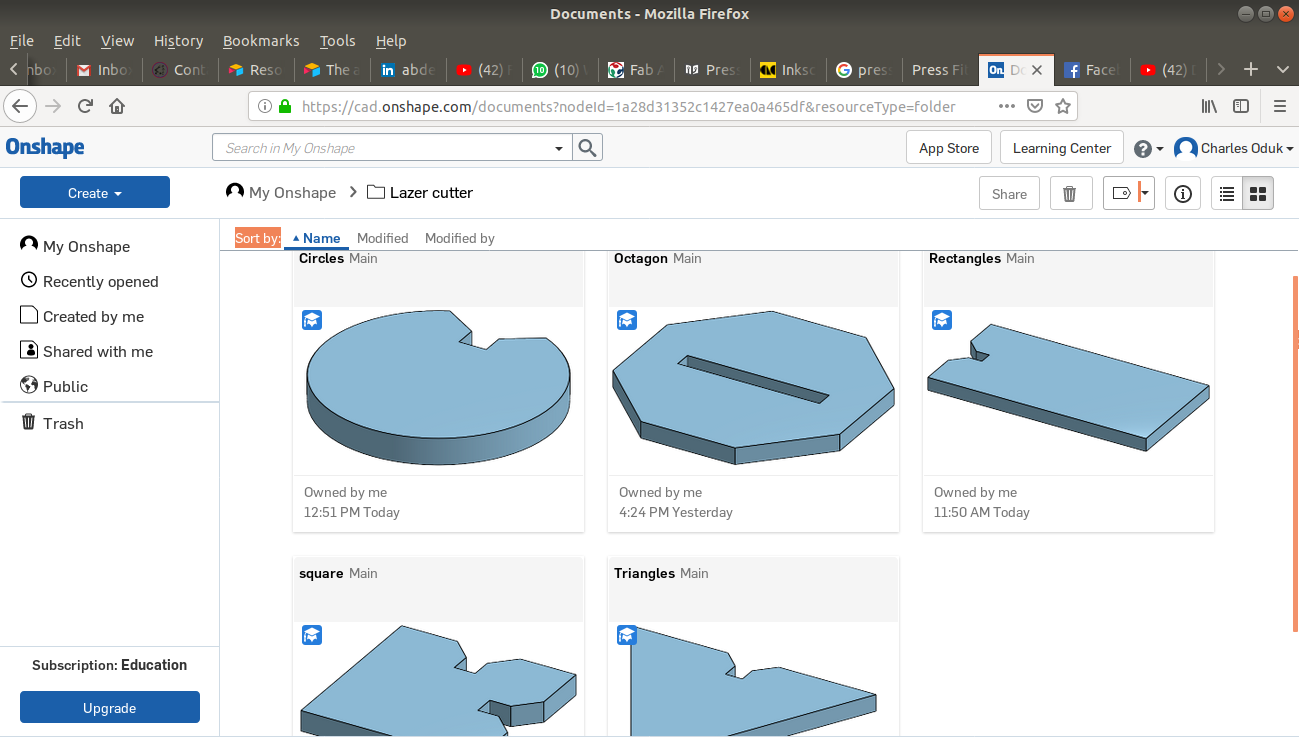Open the document details info icon
This screenshot has height=741, width=1299.
pyautogui.click(x=1183, y=194)
